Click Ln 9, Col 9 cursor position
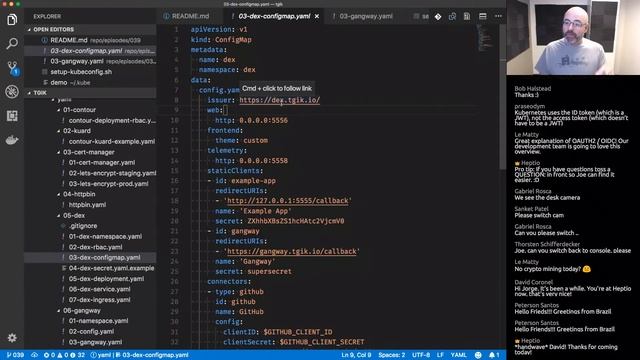Screen dimensions: 640x360 coord(356,355)
